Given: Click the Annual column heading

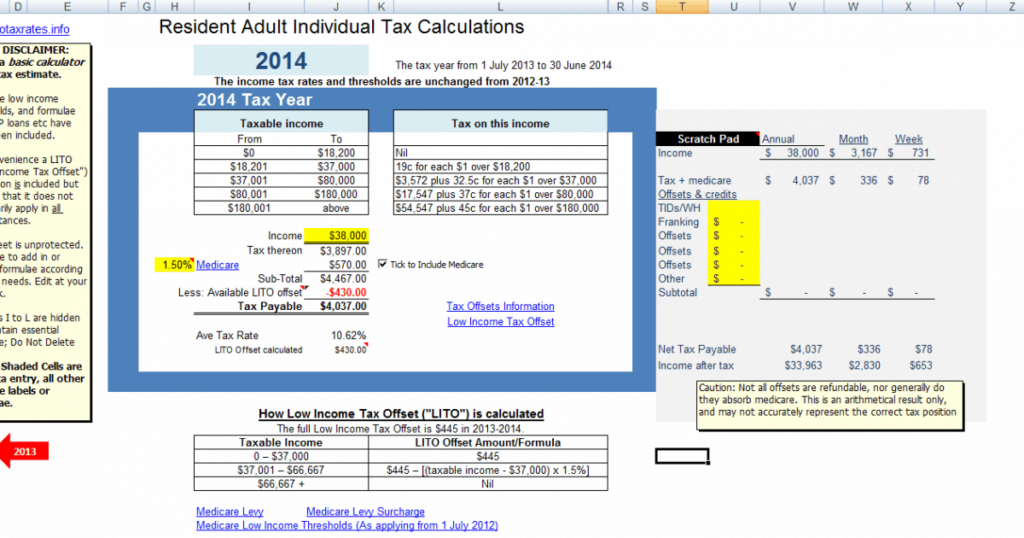Looking at the screenshot, I should (x=778, y=139).
